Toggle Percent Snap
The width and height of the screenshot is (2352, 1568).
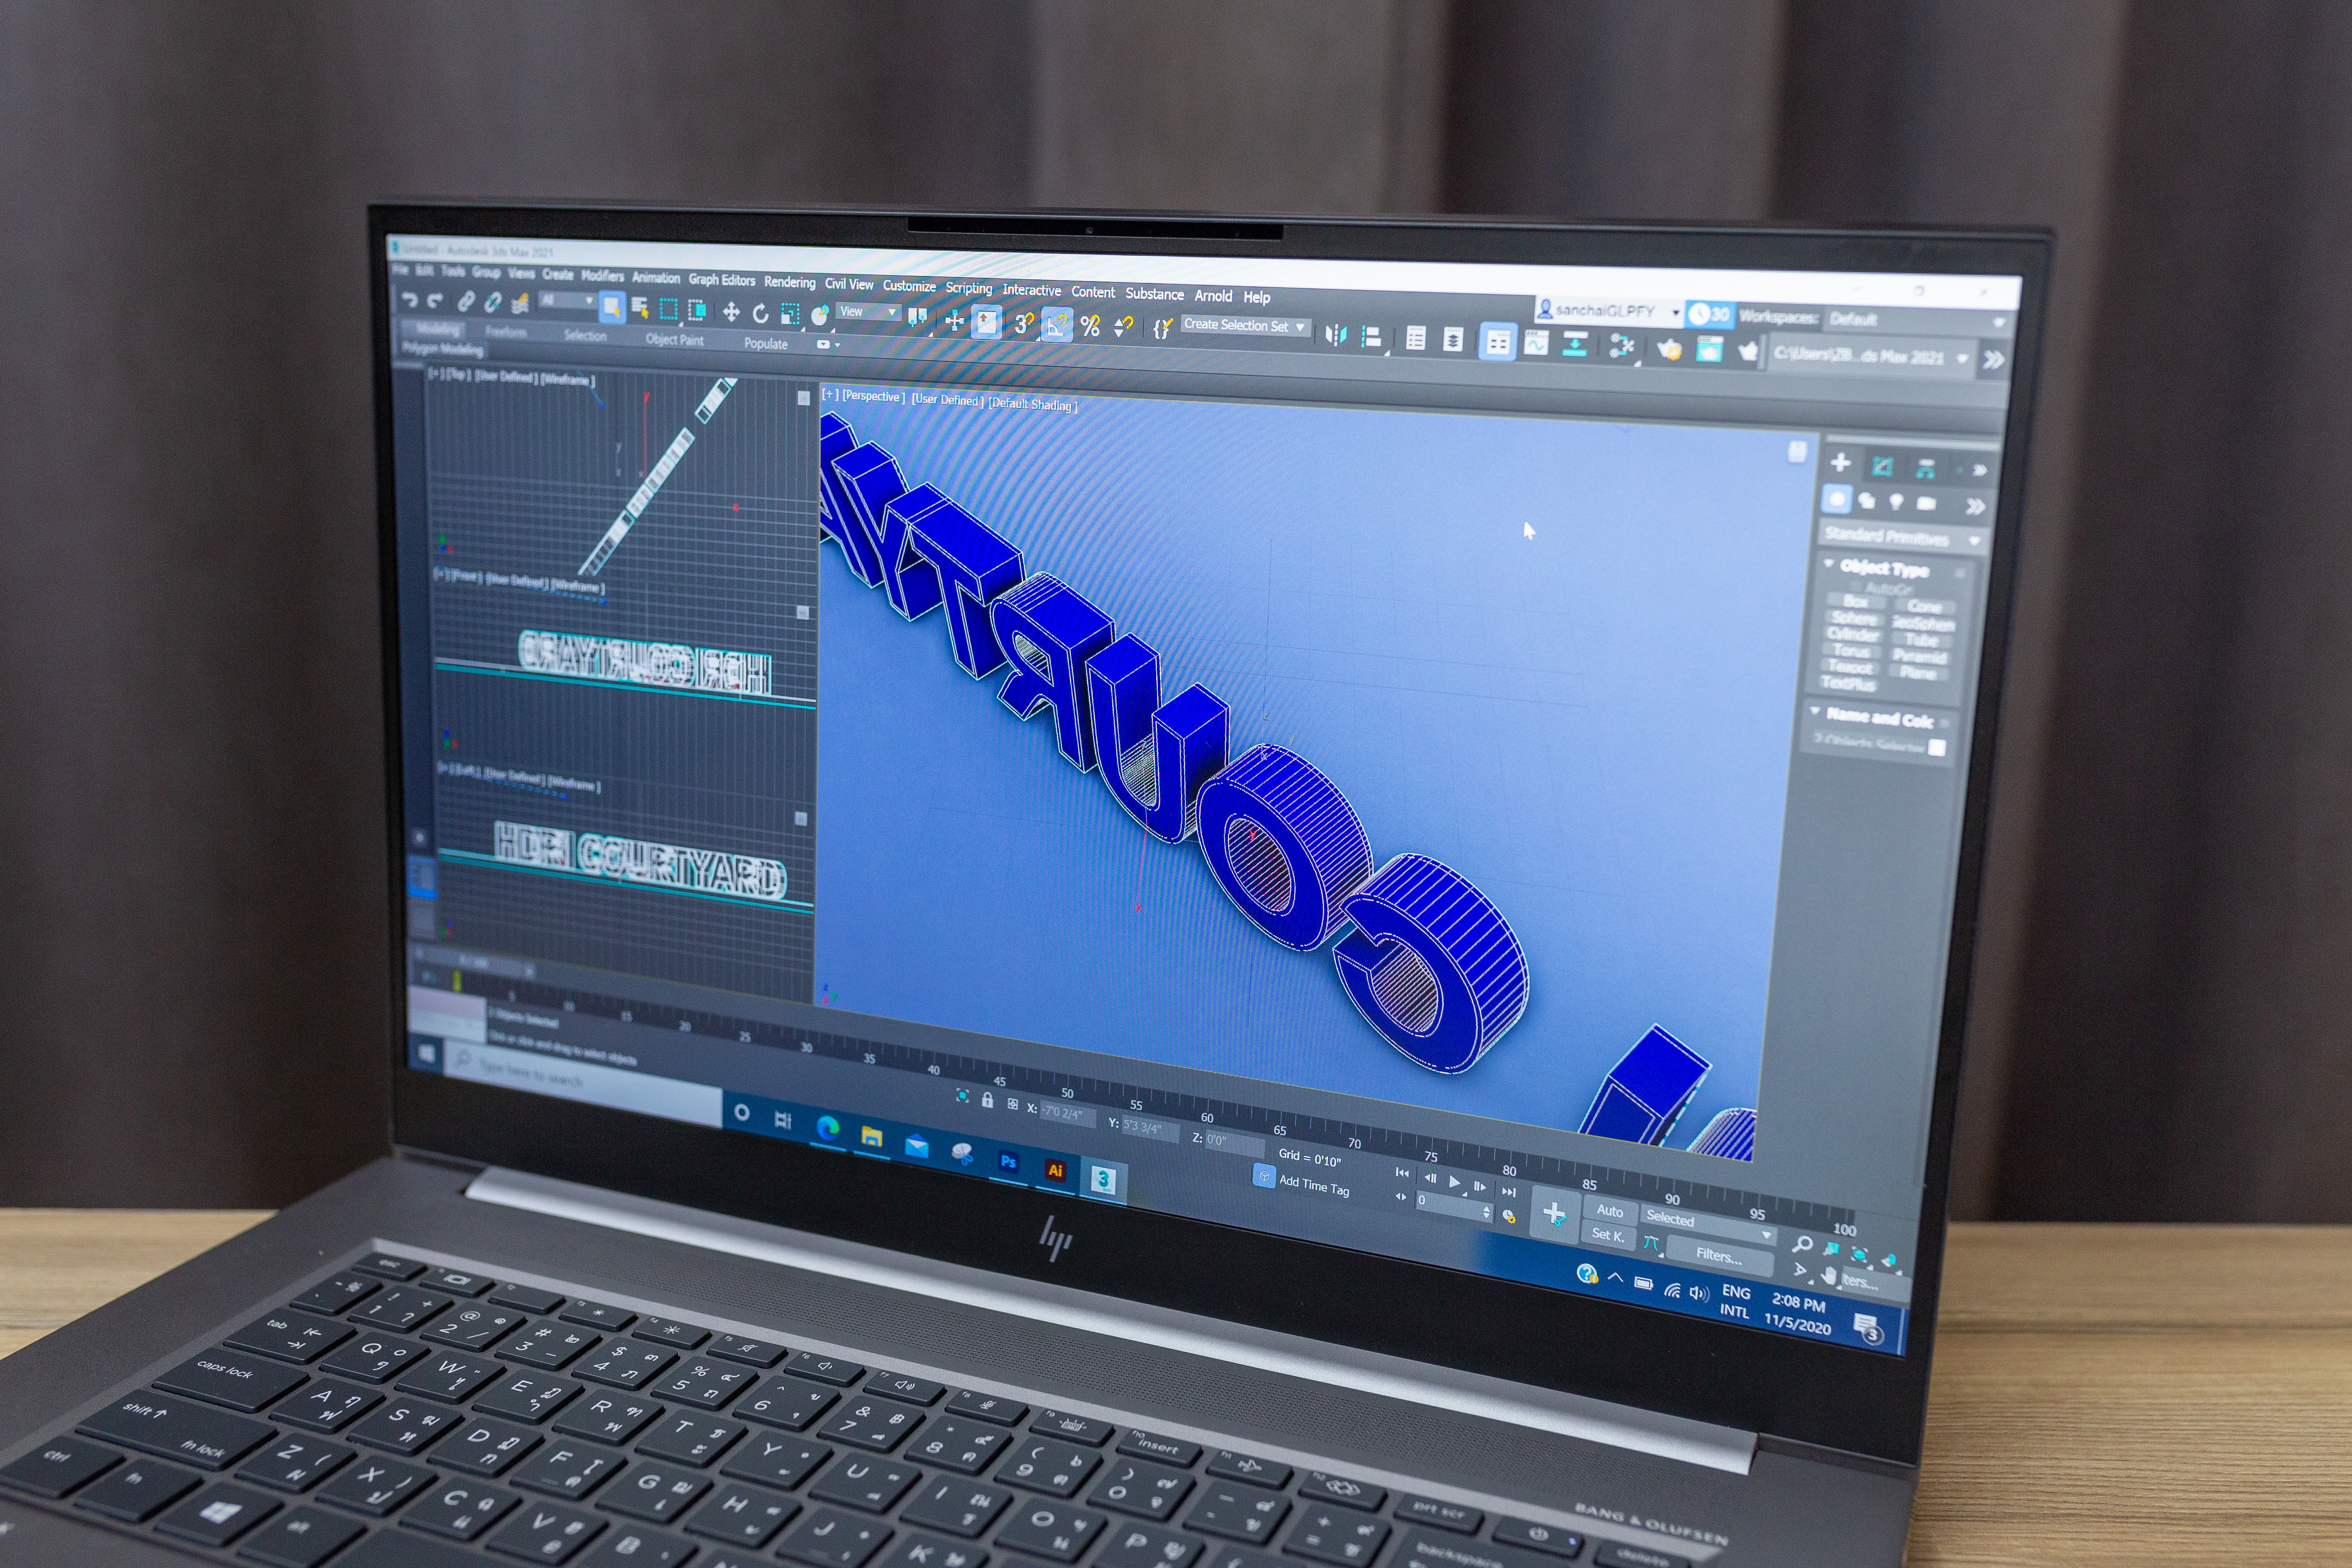pos(1090,326)
